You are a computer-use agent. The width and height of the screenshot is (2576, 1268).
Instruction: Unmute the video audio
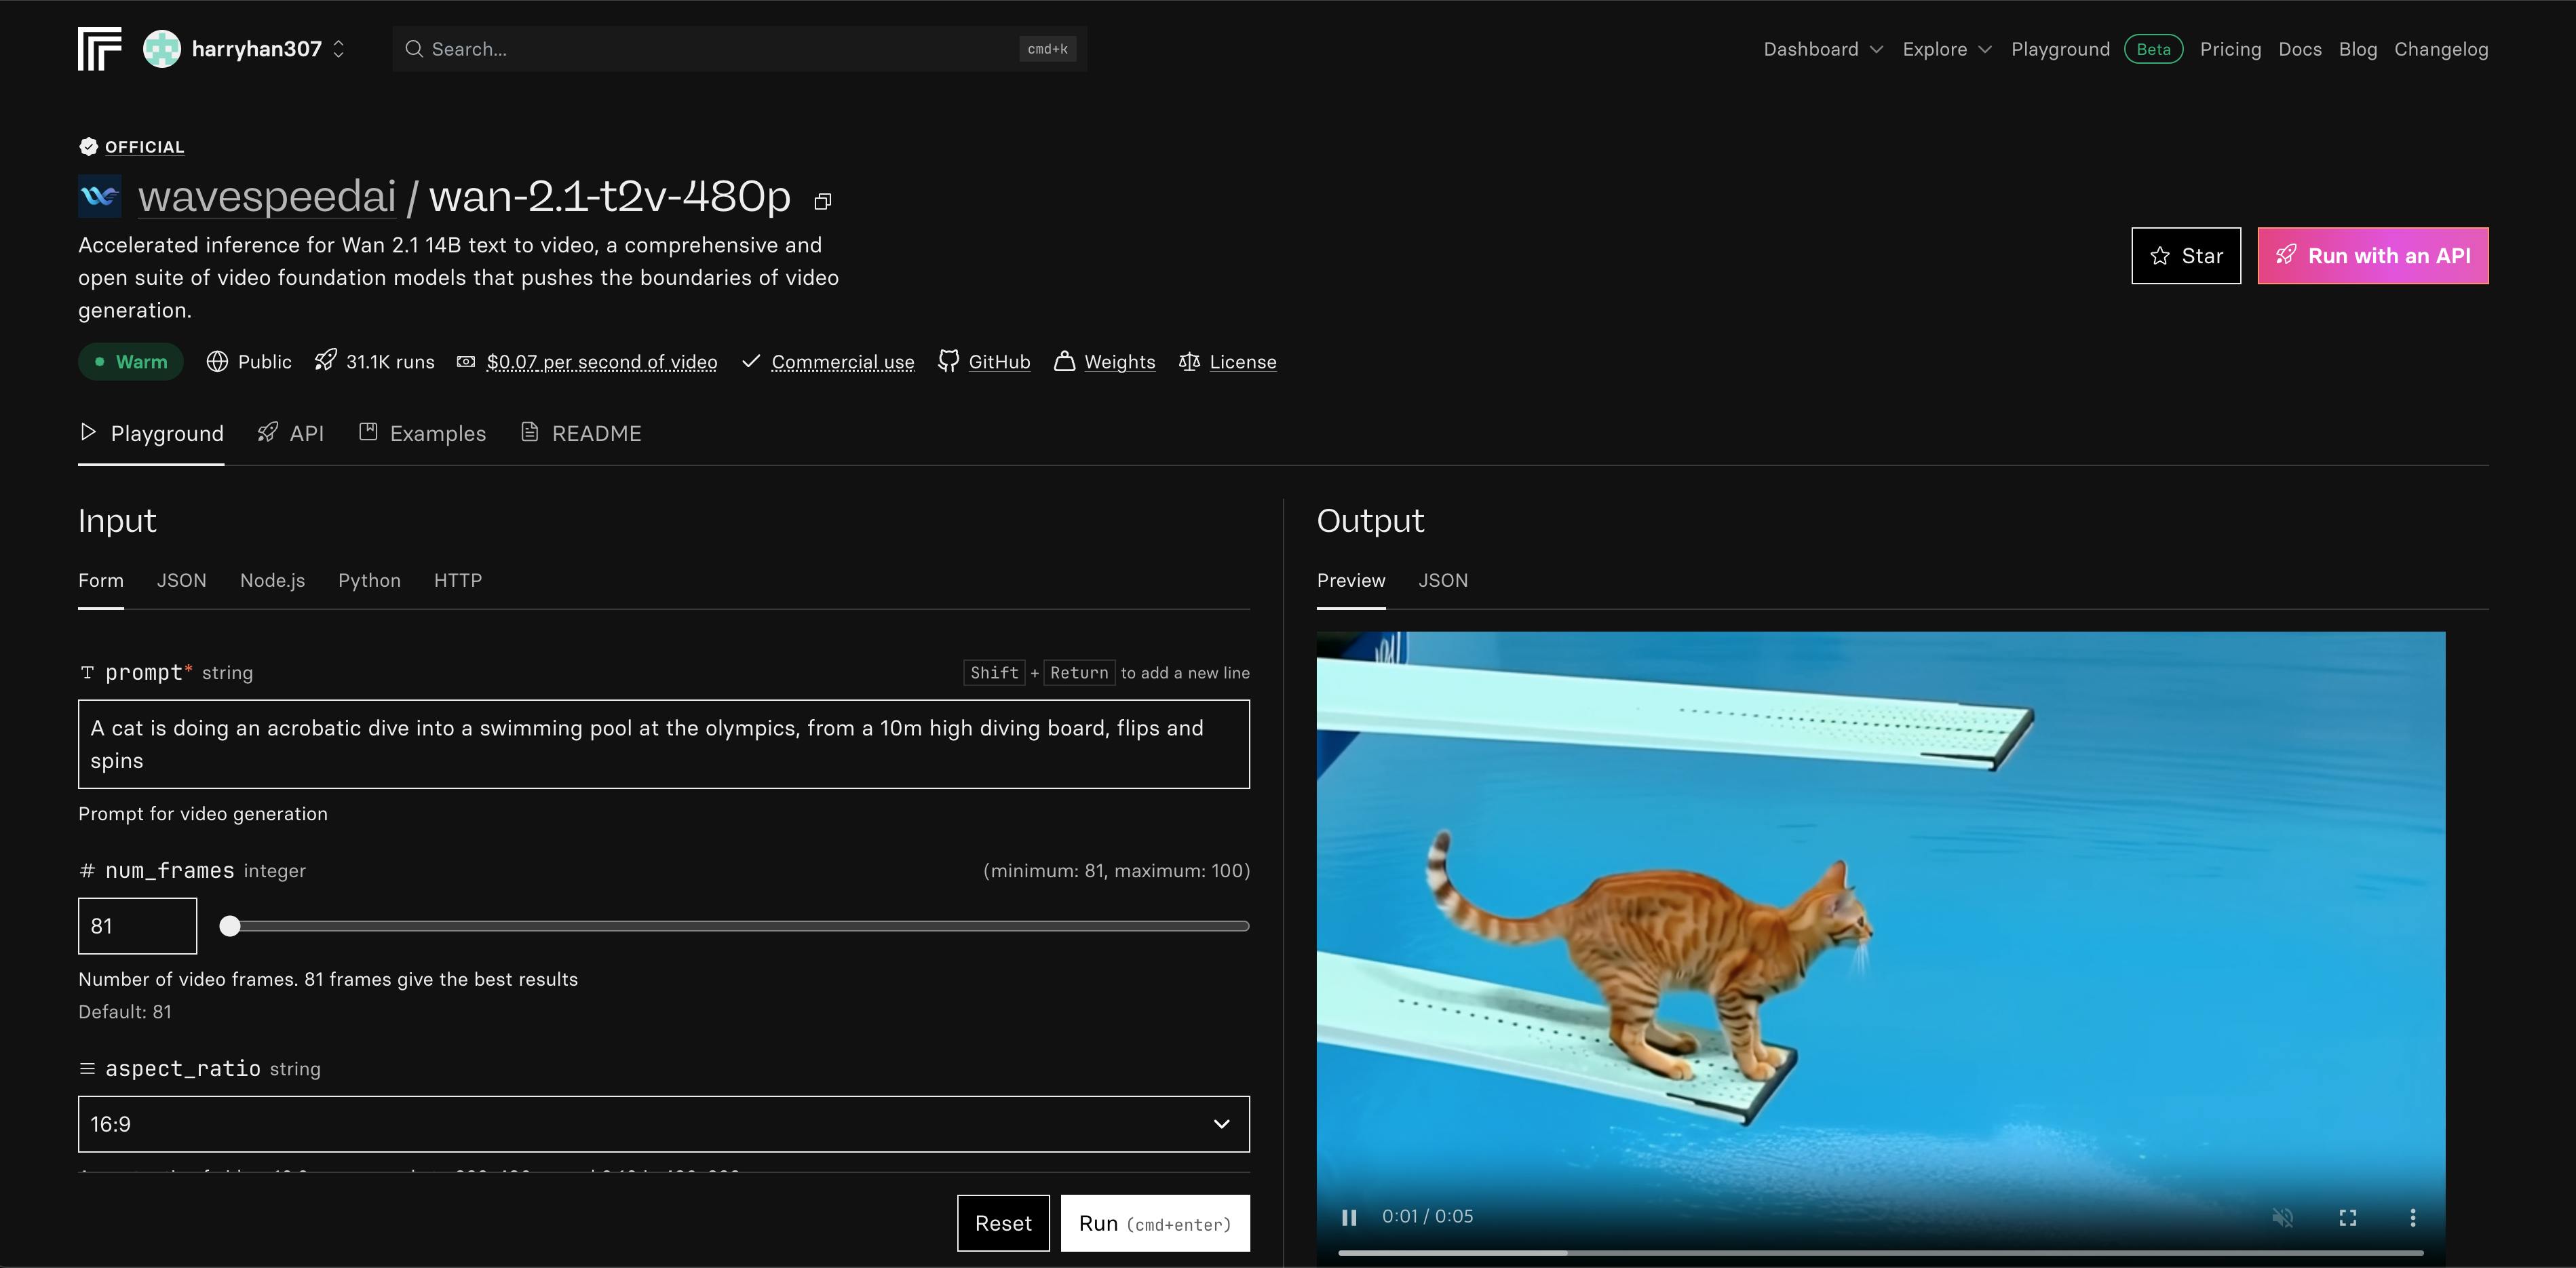tap(2282, 1217)
